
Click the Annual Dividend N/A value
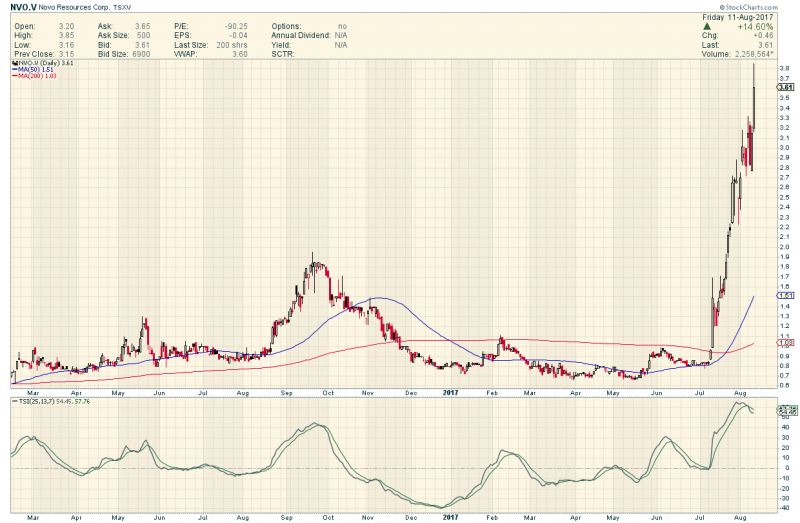[341, 36]
